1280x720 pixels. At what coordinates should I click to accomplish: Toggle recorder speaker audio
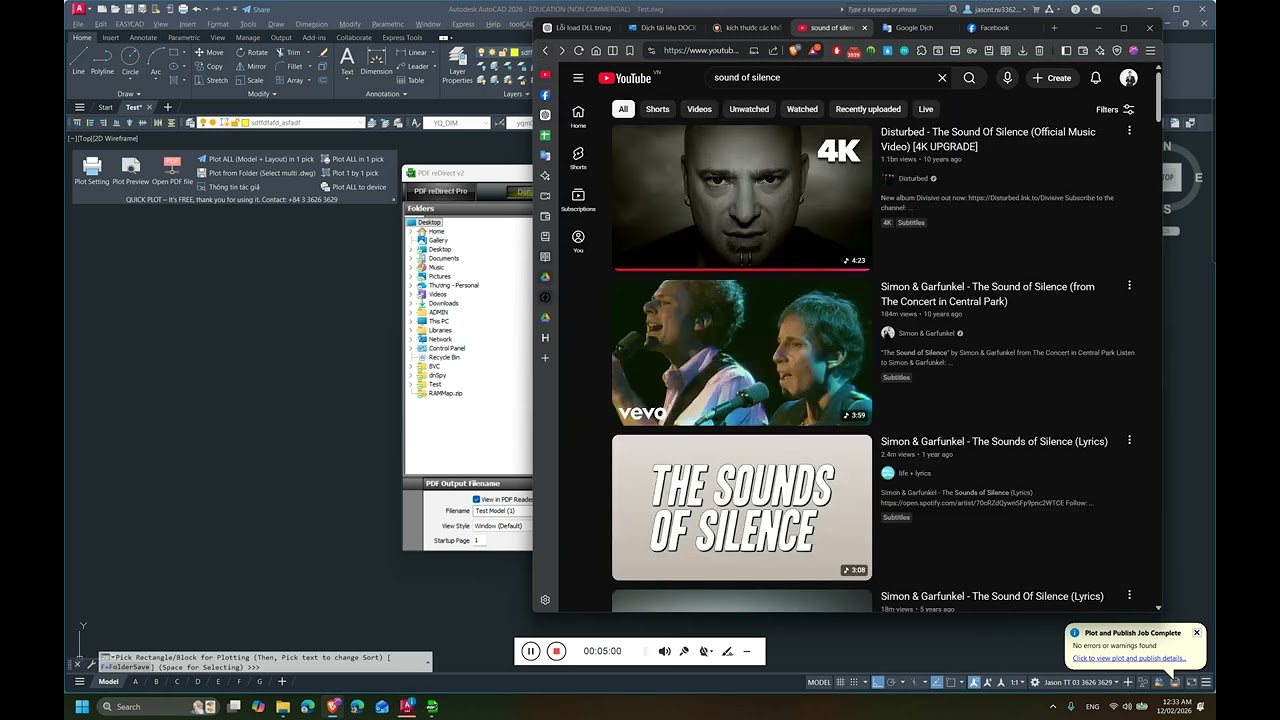(664, 651)
